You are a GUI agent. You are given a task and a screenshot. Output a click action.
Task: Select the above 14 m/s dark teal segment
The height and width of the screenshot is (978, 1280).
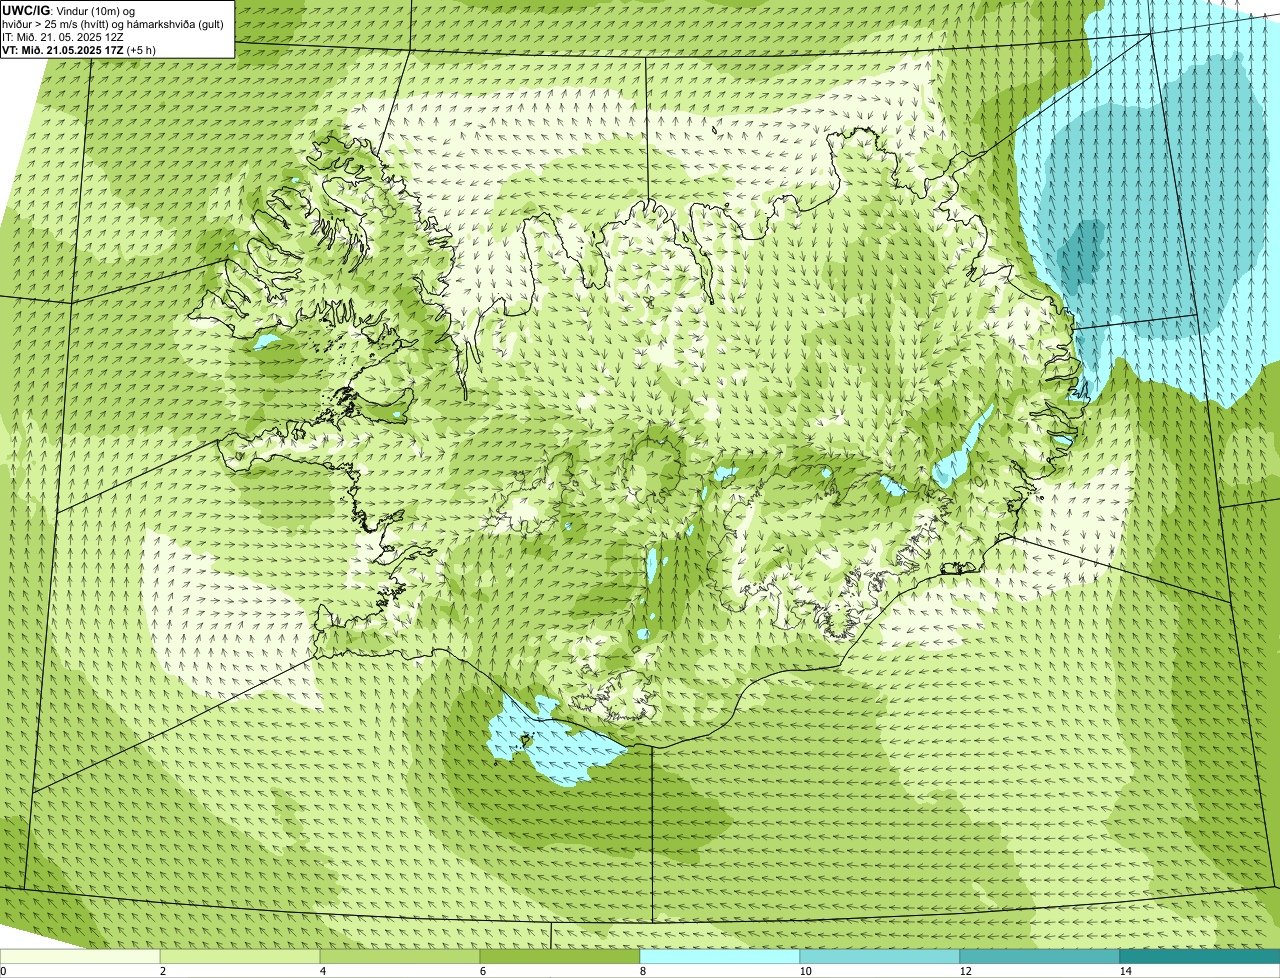point(1200,956)
